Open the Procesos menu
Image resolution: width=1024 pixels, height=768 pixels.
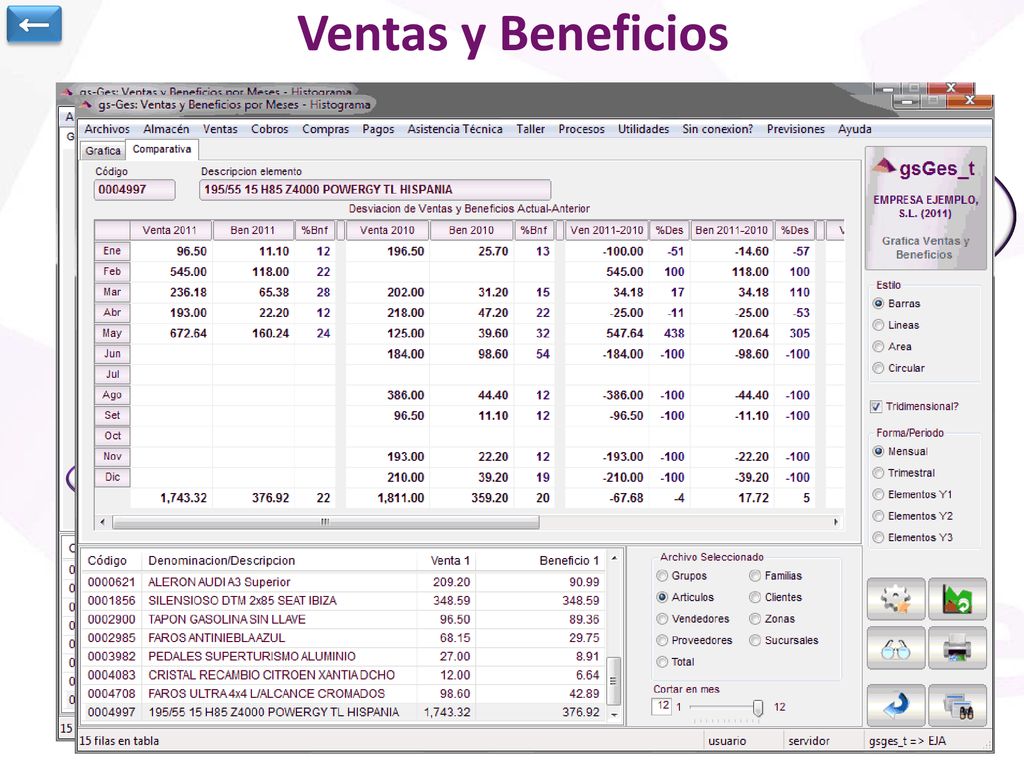coord(581,129)
